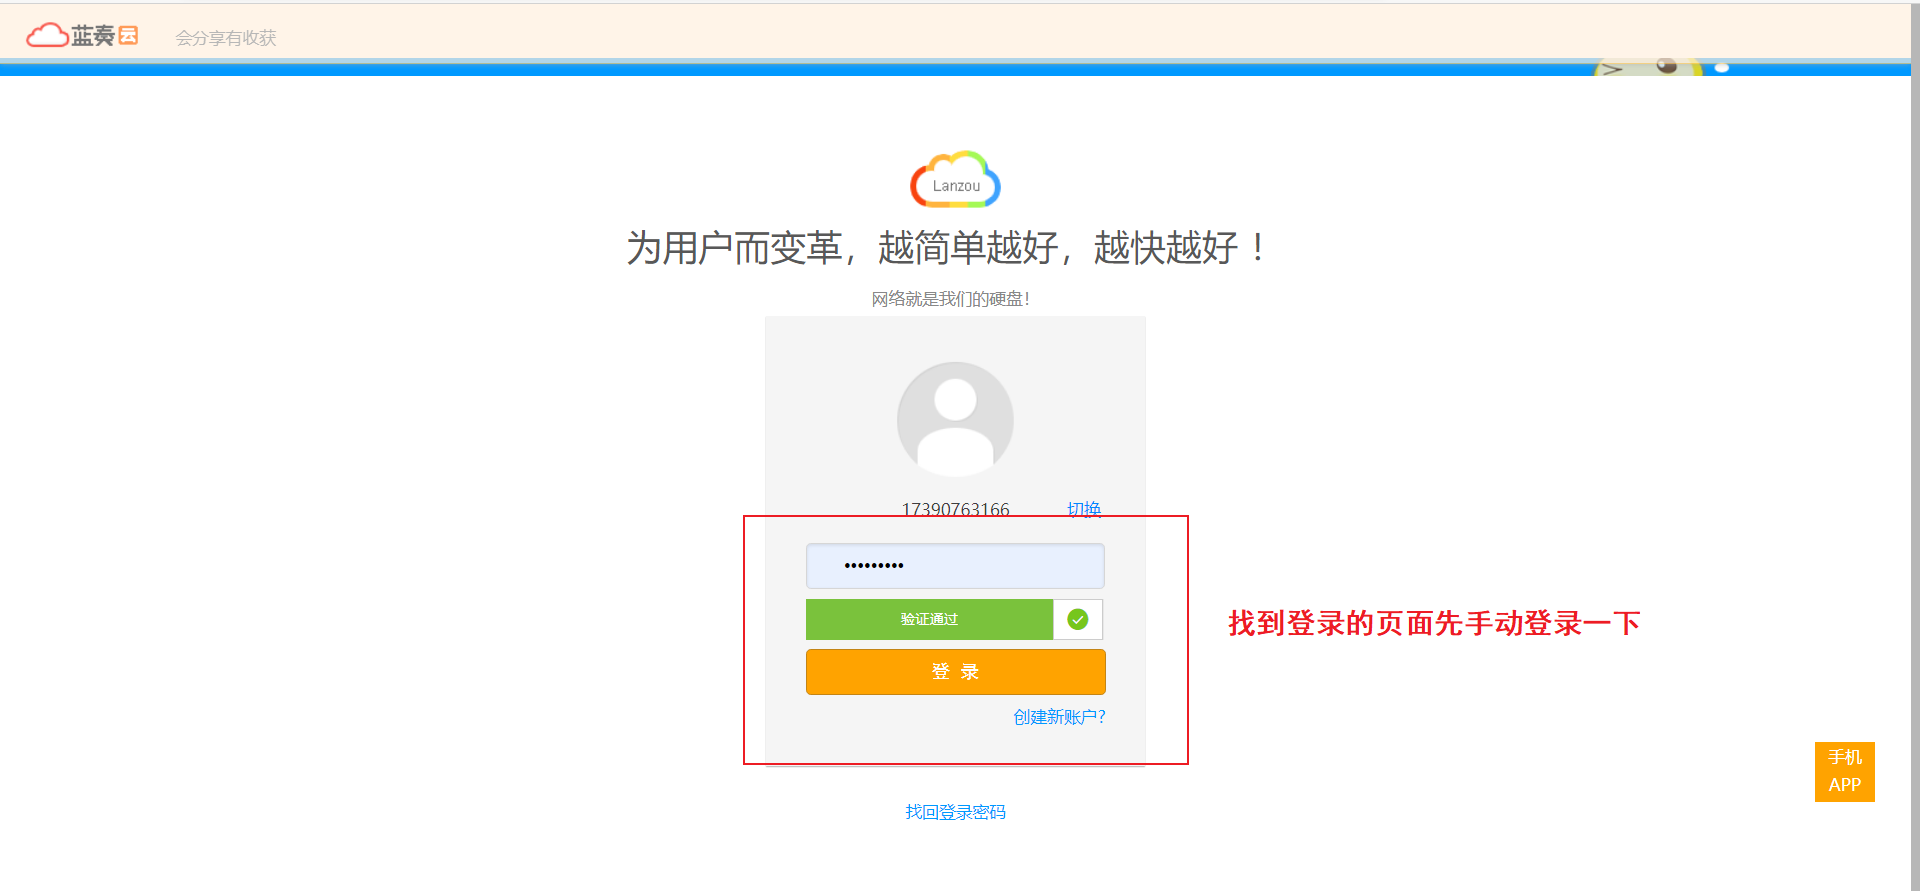Image resolution: width=1920 pixels, height=891 pixels.
Task: Click the page vertical scrollbar
Action: pyautogui.click(x=1915, y=445)
